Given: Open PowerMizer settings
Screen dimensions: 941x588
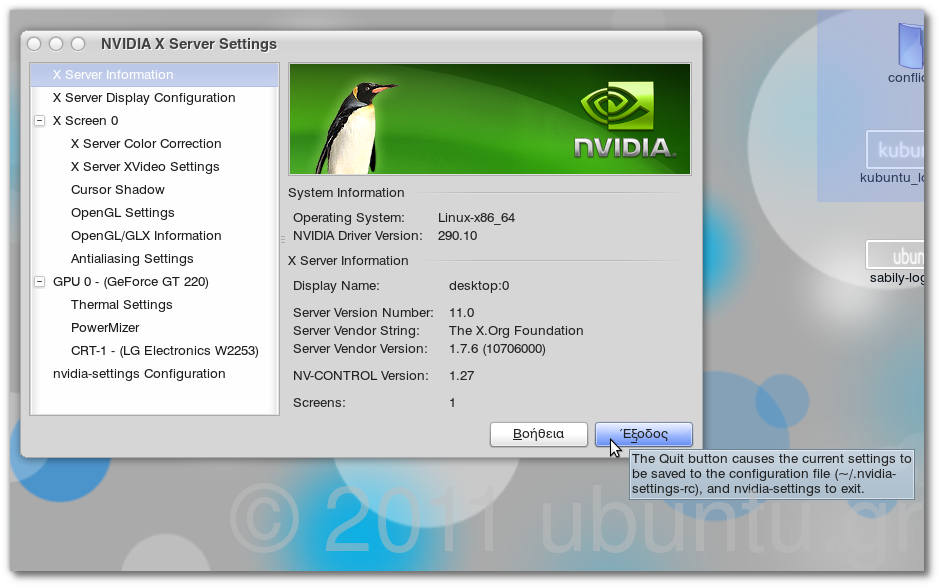Looking at the screenshot, I should coord(105,328).
